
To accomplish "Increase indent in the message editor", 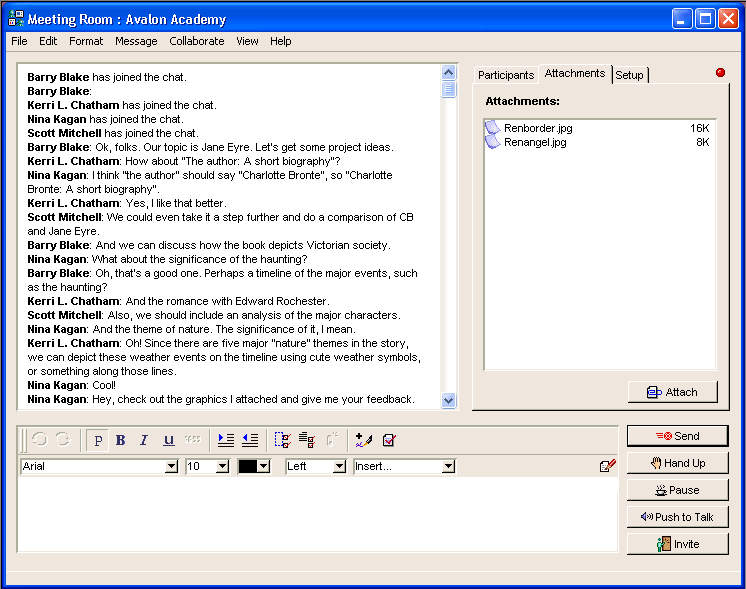I will [x=226, y=440].
